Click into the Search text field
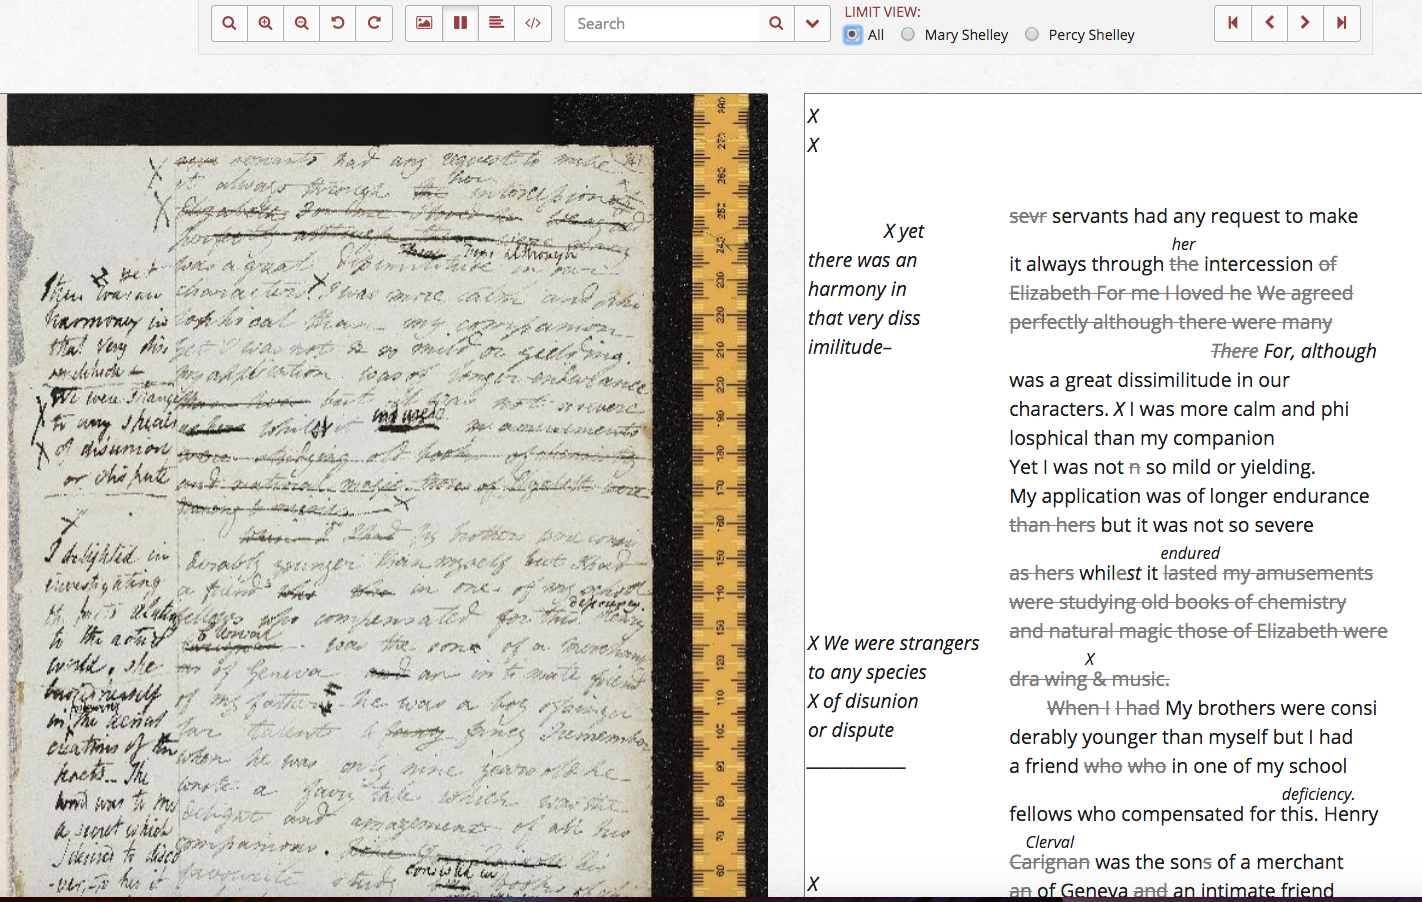 coord(662,23)
